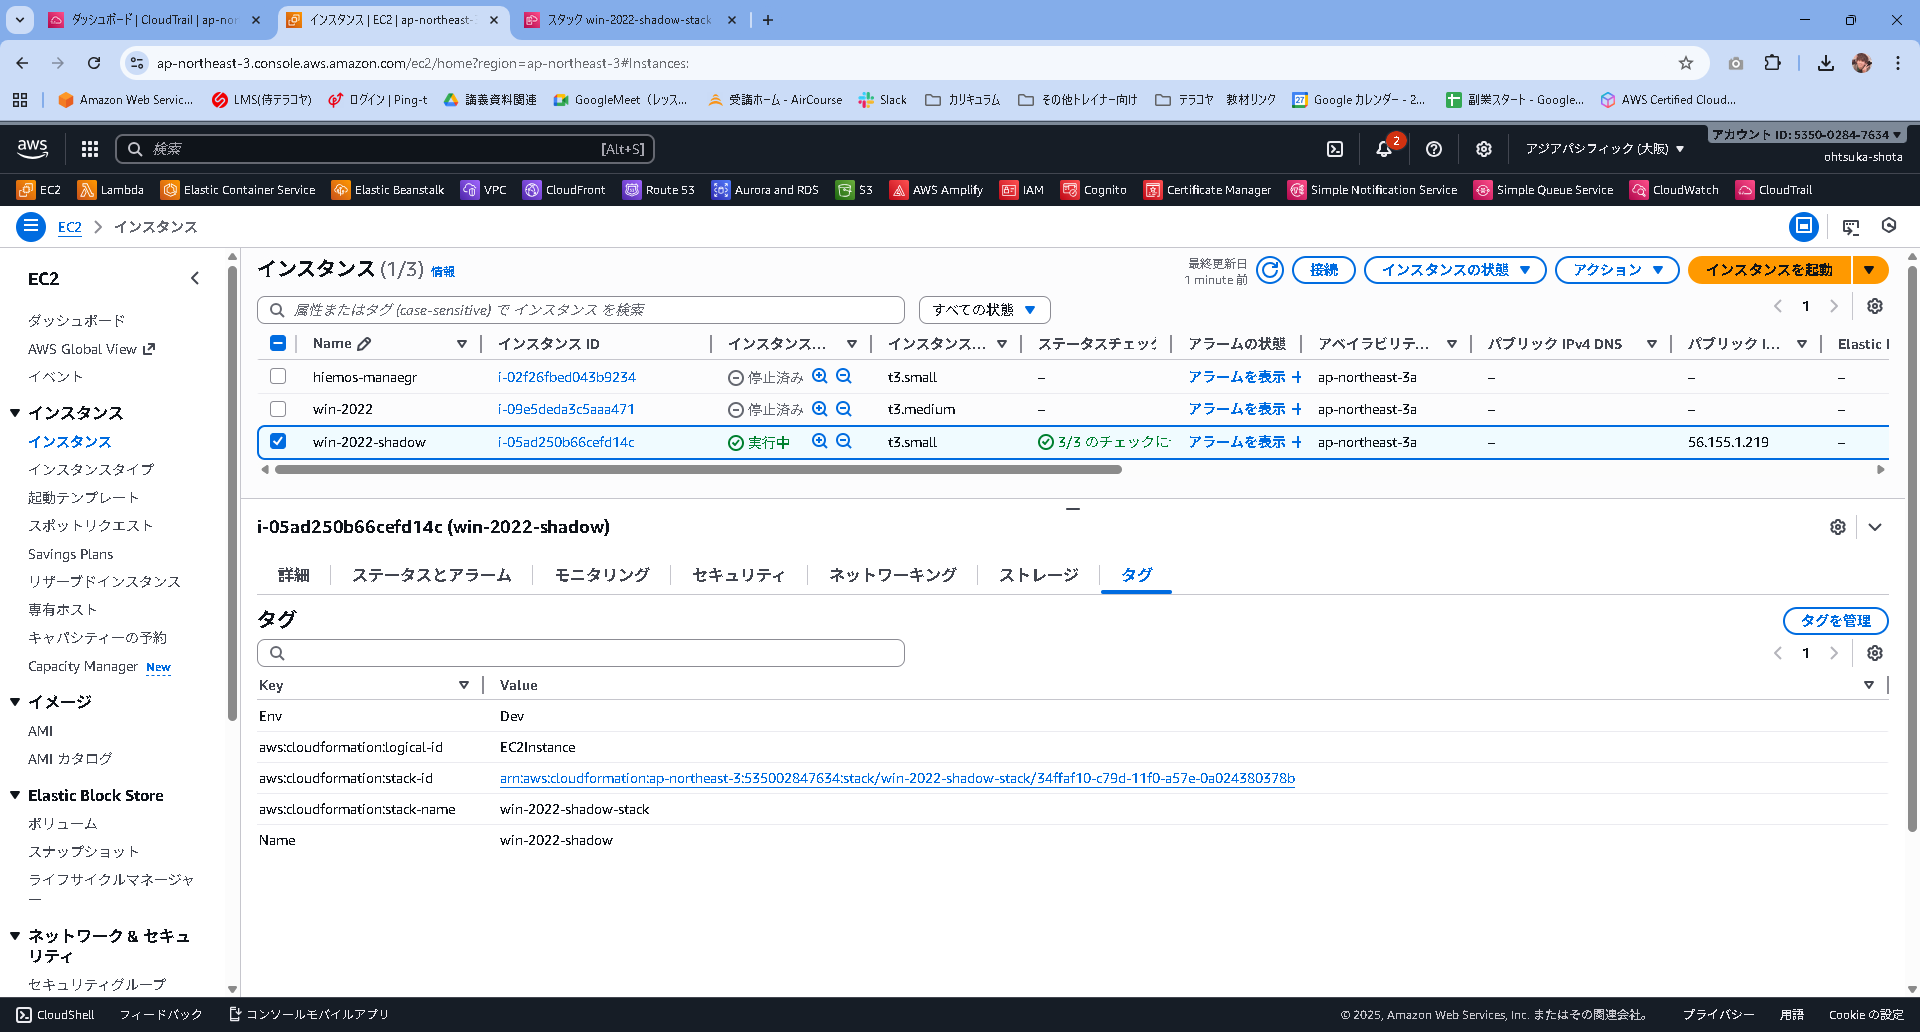Open the すべての状態 filter dropdown

pyautogui.click(x=984, y=310)
